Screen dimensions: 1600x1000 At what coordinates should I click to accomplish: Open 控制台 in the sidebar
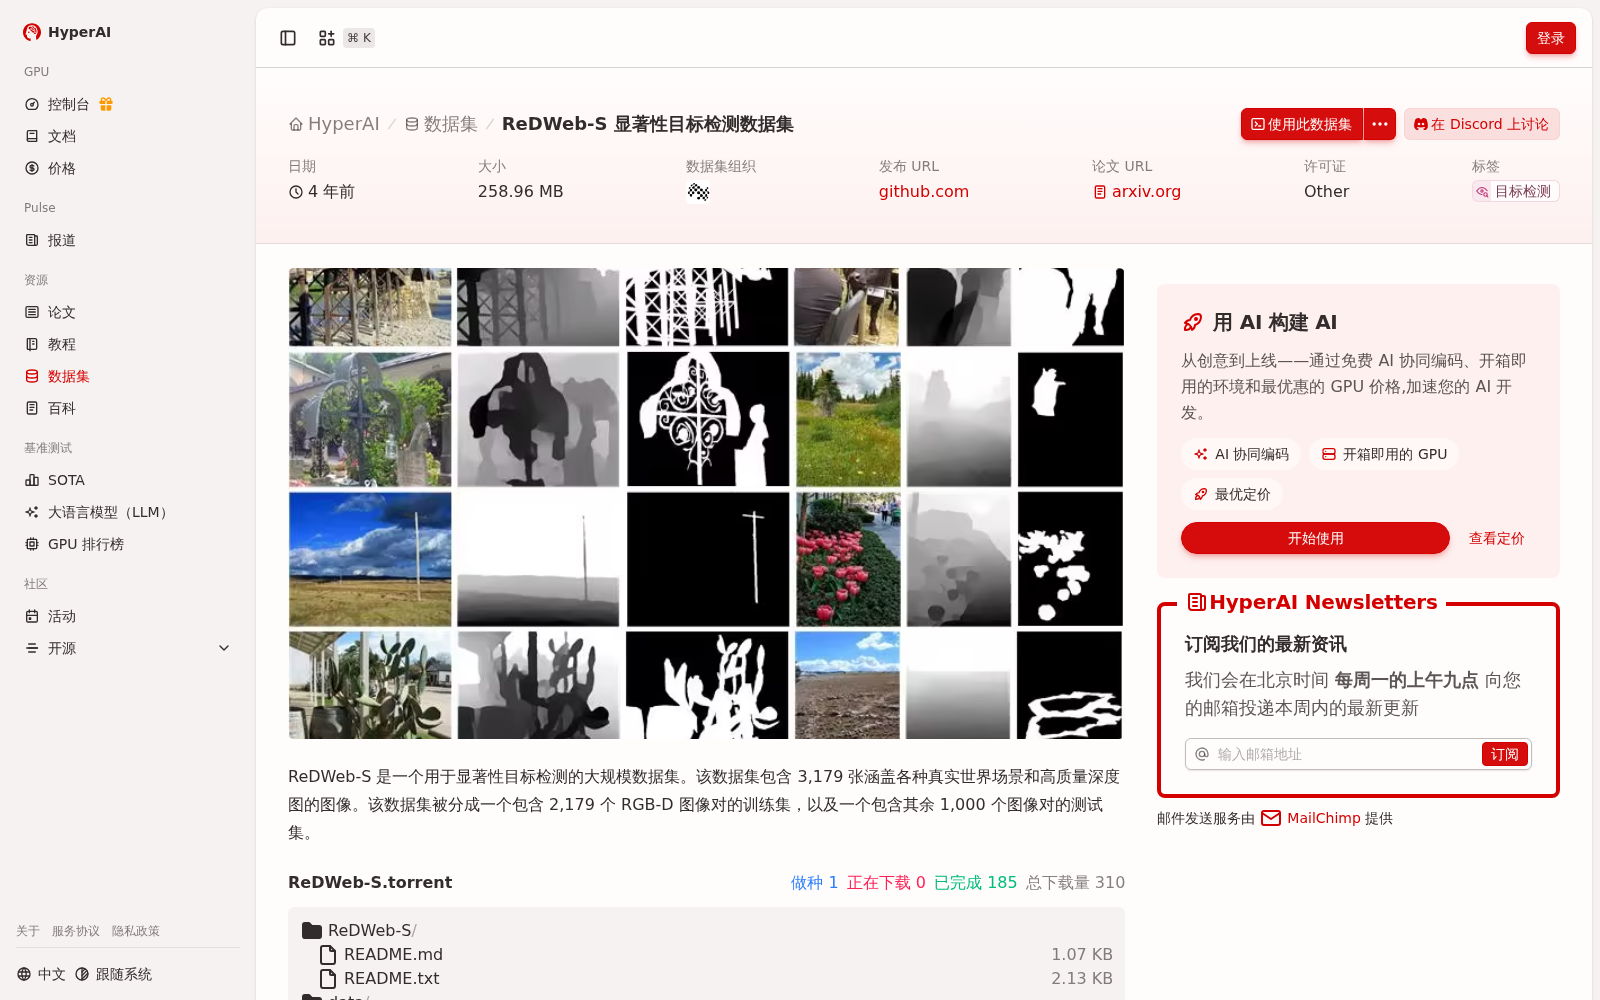click(x=69, y=104)
